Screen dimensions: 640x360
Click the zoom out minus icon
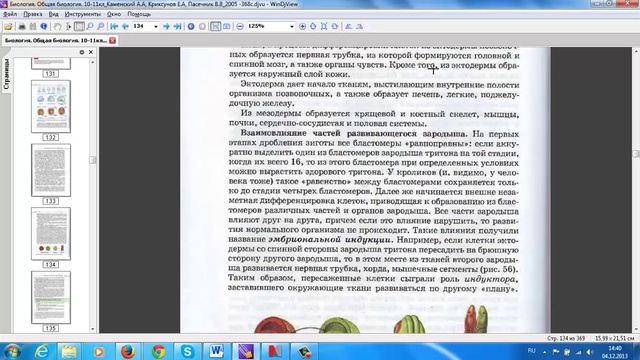tap(240, 27)
